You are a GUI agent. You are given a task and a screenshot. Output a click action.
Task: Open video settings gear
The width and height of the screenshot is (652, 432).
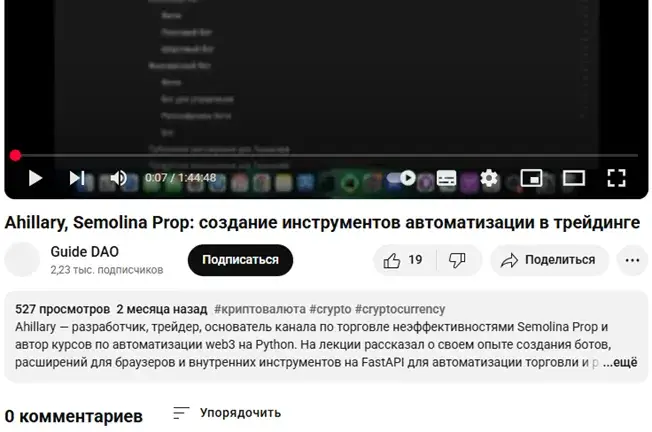[x=489, y=178]
